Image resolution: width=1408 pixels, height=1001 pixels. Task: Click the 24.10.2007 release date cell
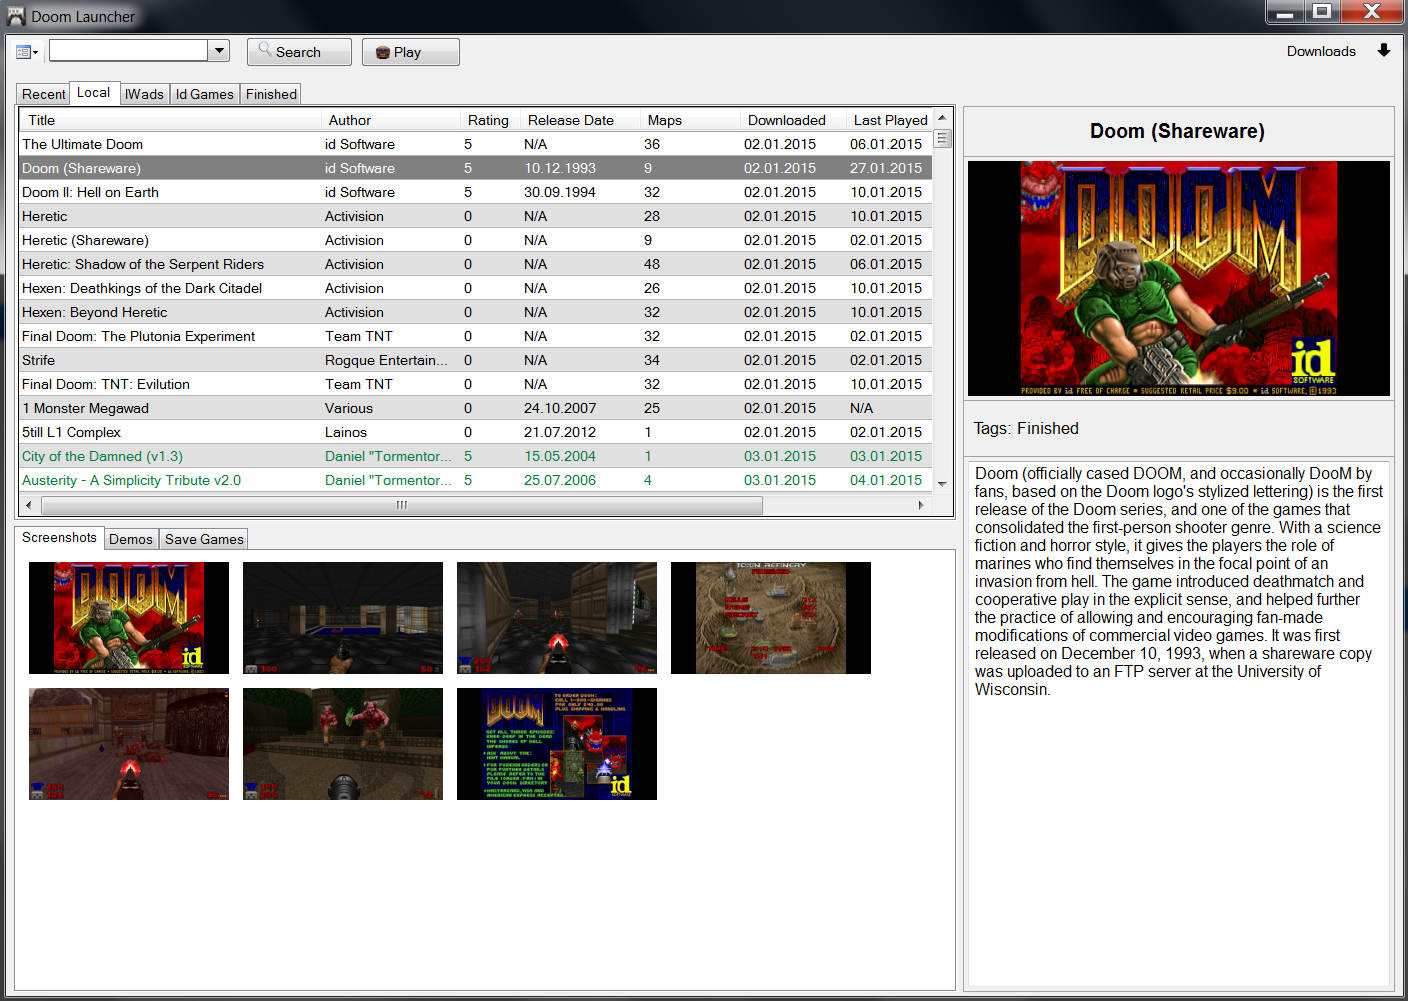pyautogui.click(x=560, y=408)
